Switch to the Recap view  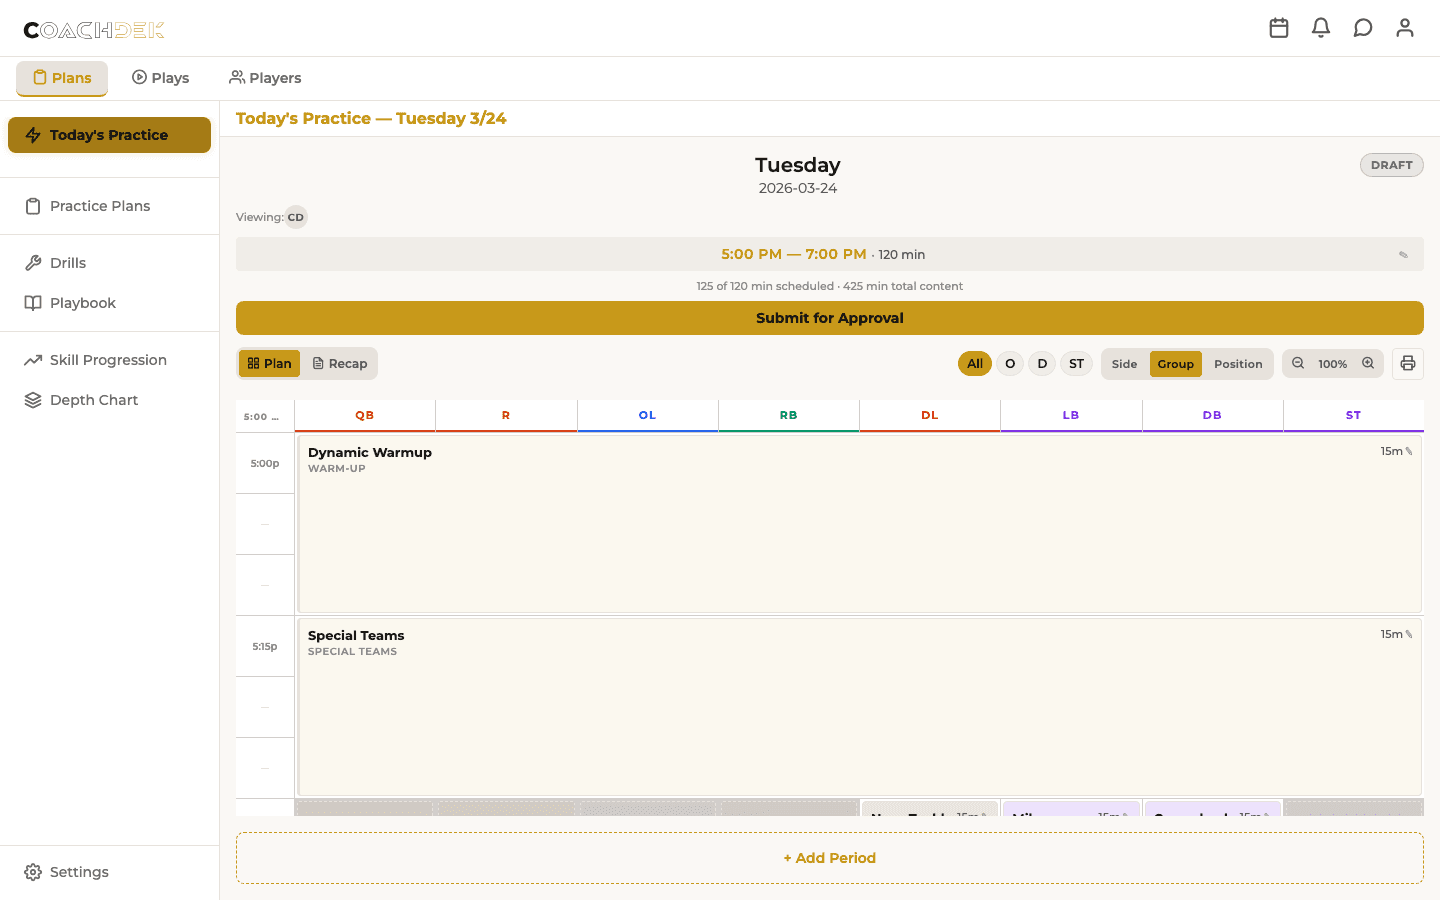click(340, 363)
